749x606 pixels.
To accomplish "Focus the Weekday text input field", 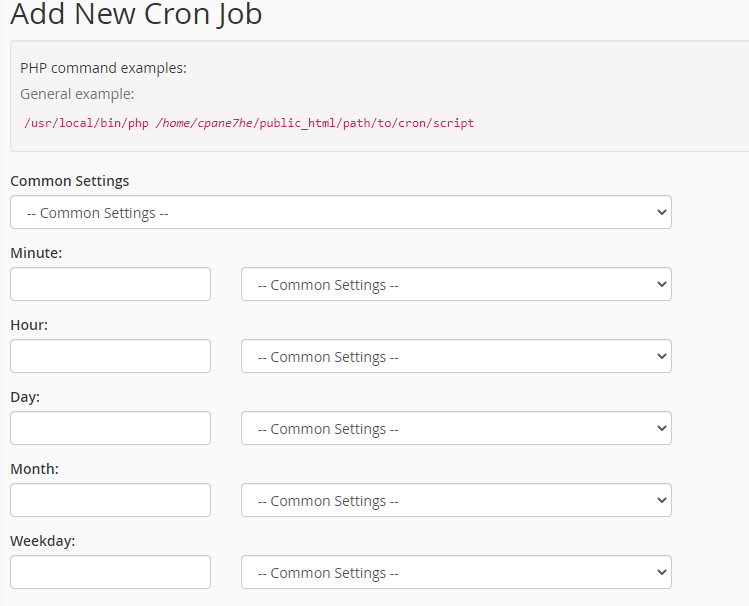I will pyautogui.click(x=110, y=572).
